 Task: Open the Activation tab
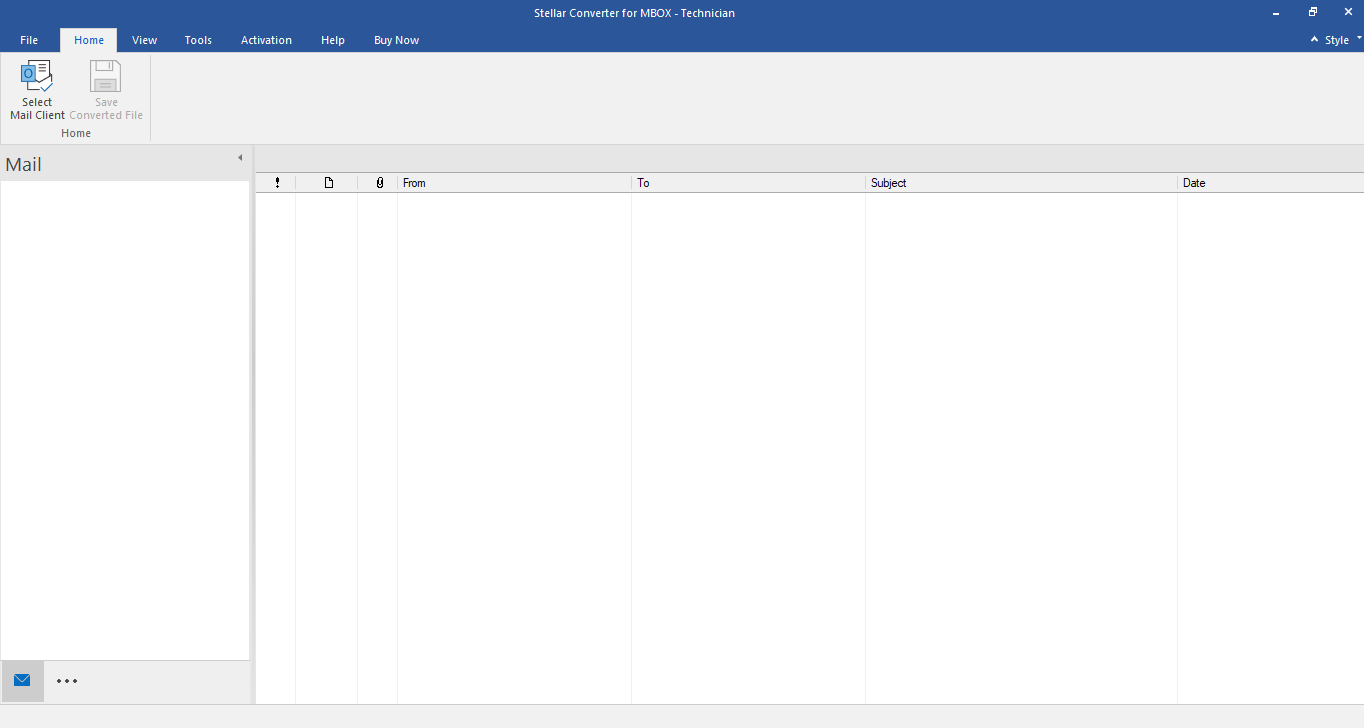pyautogui.click(x=266, y=40)
